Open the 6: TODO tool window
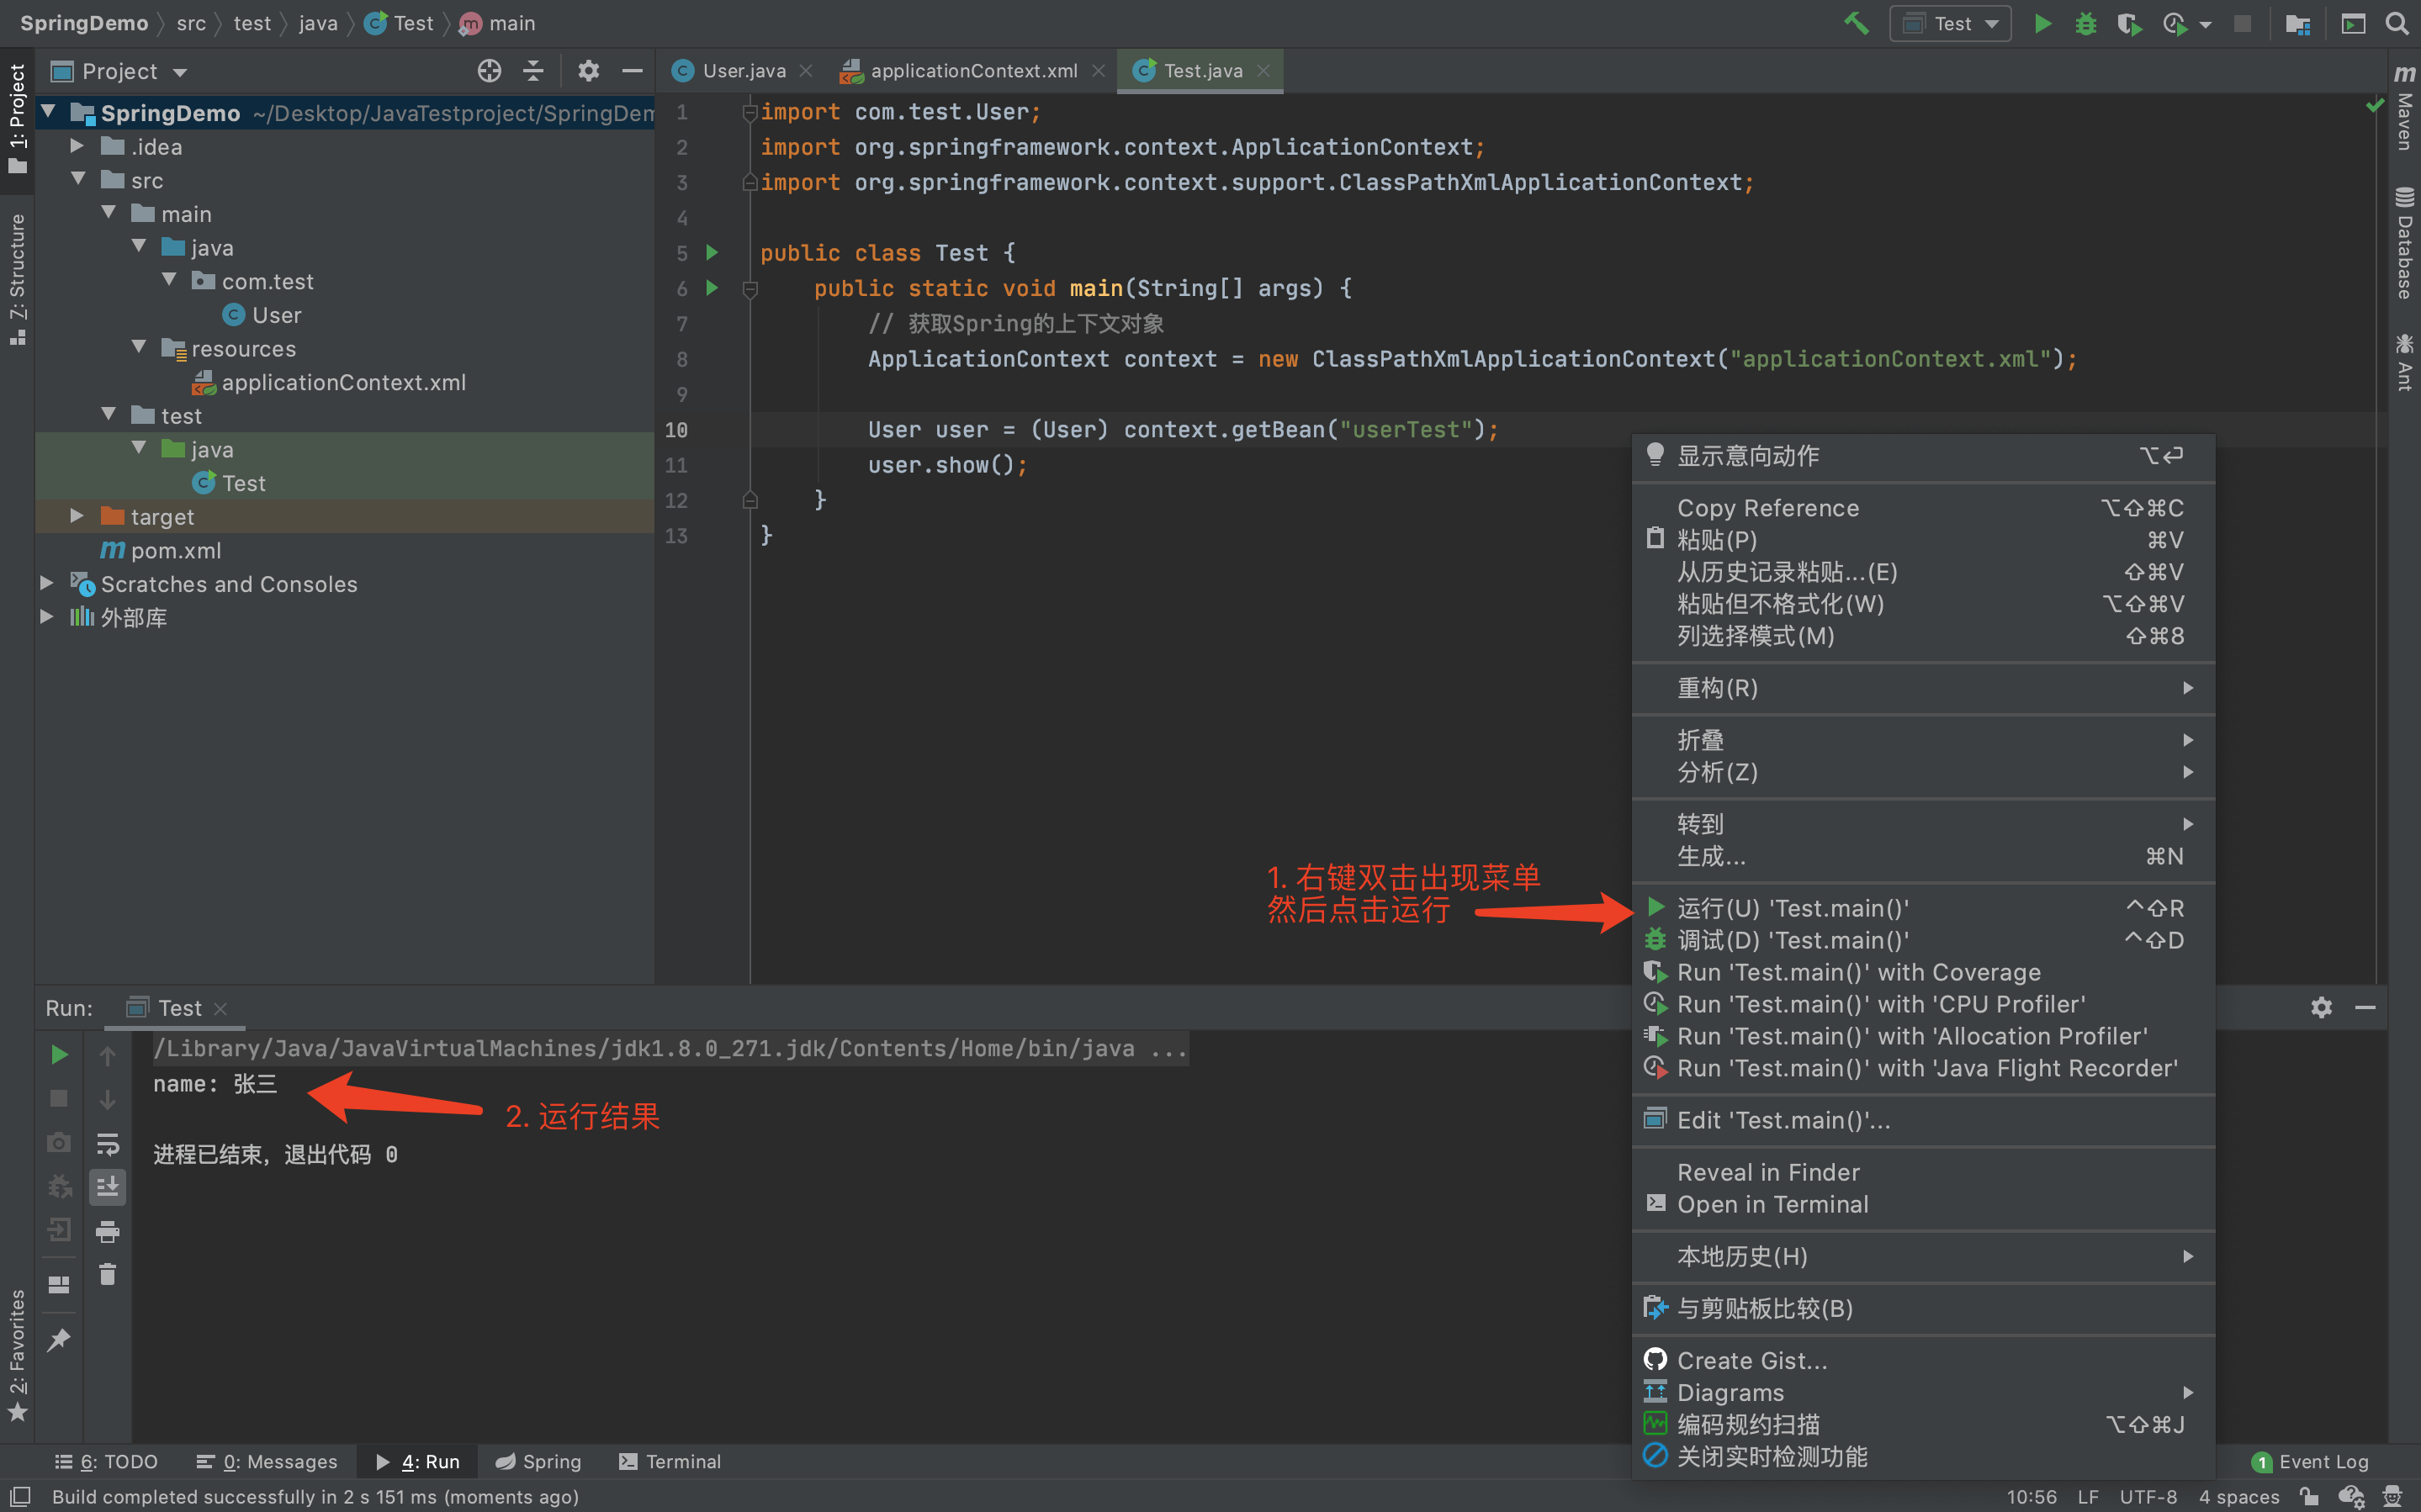 click(x=106, y=1462)
